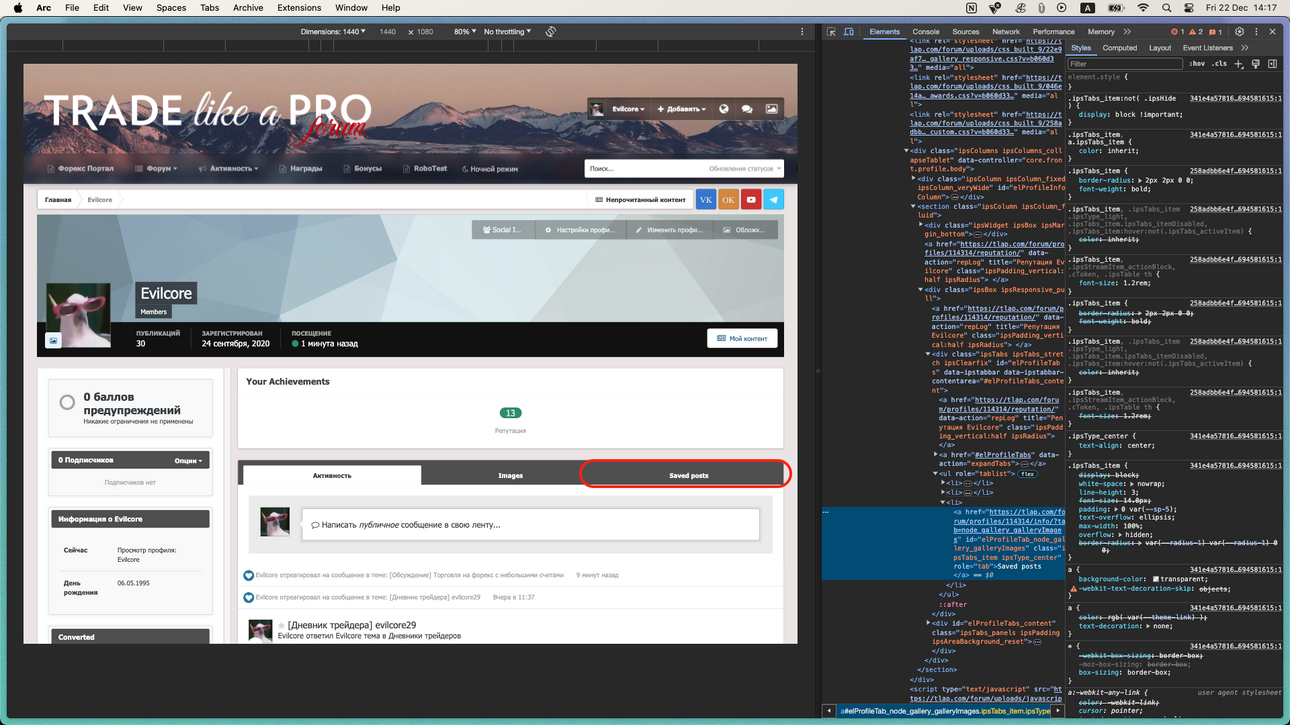Open the Computed styles tab
Image resolution: width=1290 pixels, height=725 pixels.
[x=1119, y=48]
